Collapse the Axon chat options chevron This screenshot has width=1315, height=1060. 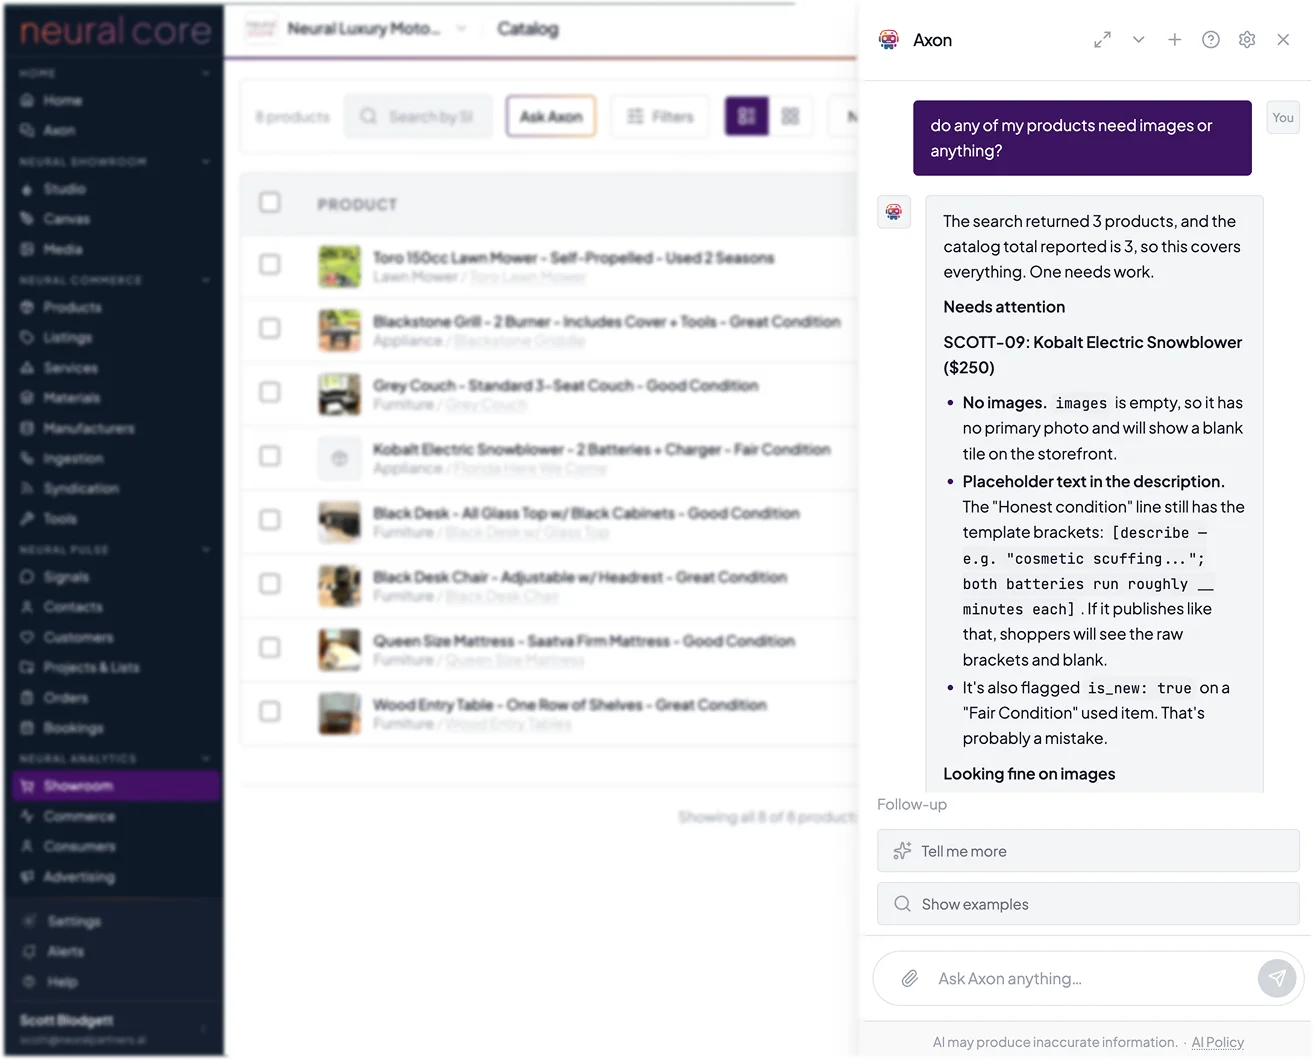1138,40
